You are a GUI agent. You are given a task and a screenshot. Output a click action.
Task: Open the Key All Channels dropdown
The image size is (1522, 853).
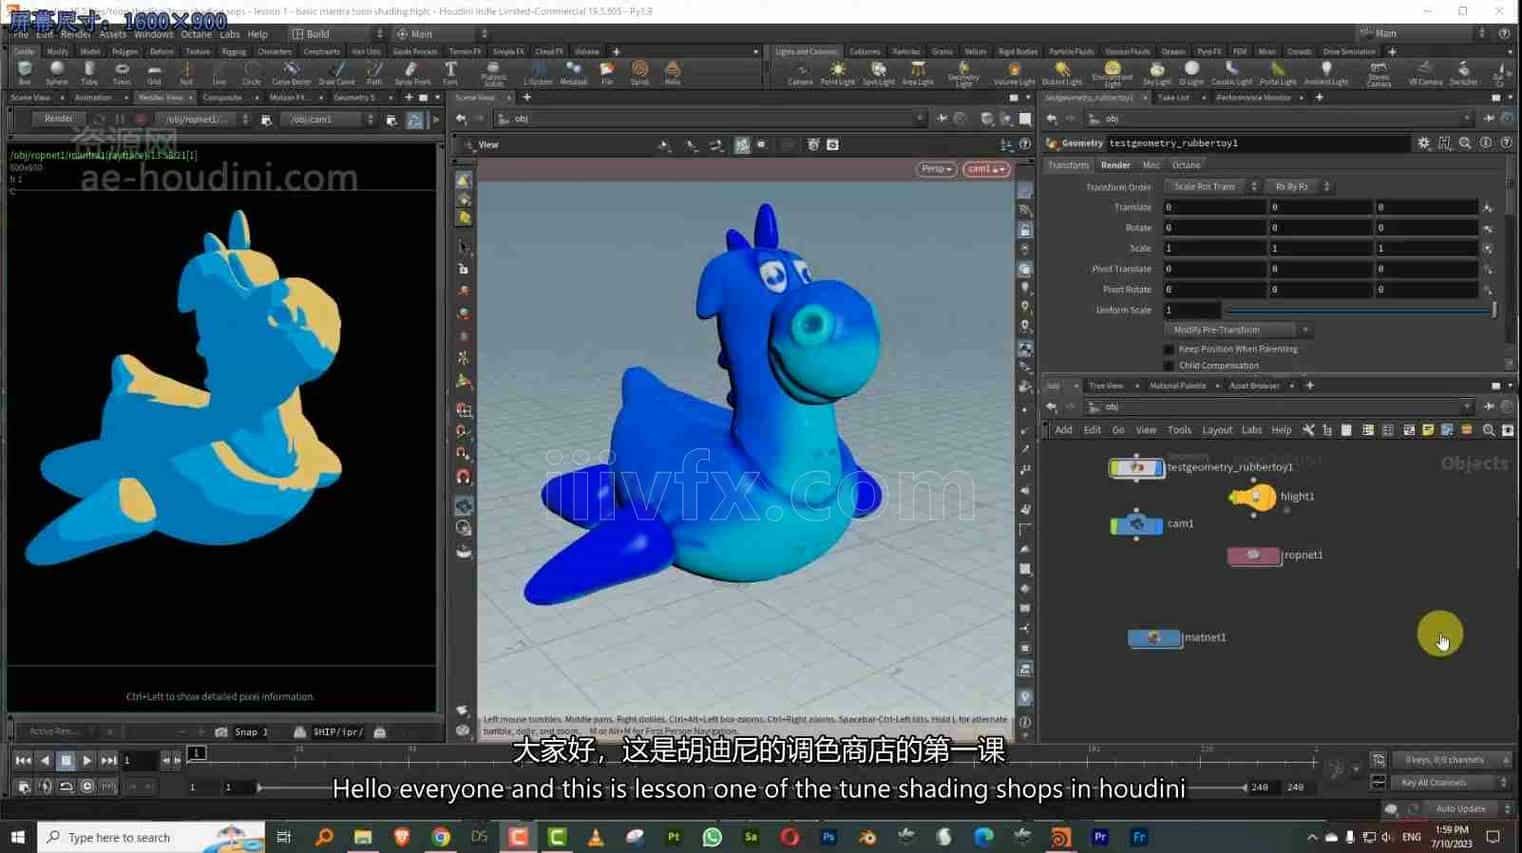click(1449, 783)
